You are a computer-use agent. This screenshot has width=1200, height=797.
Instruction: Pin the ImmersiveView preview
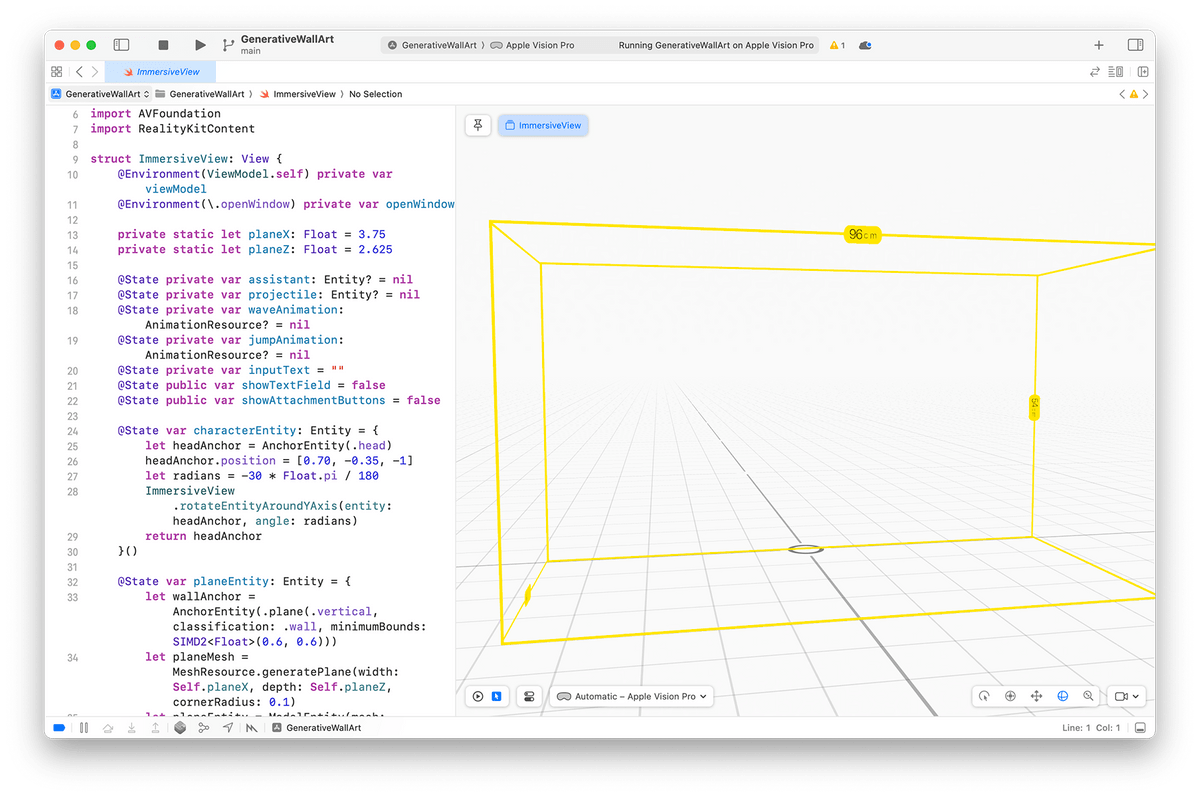tap(478, 125)
